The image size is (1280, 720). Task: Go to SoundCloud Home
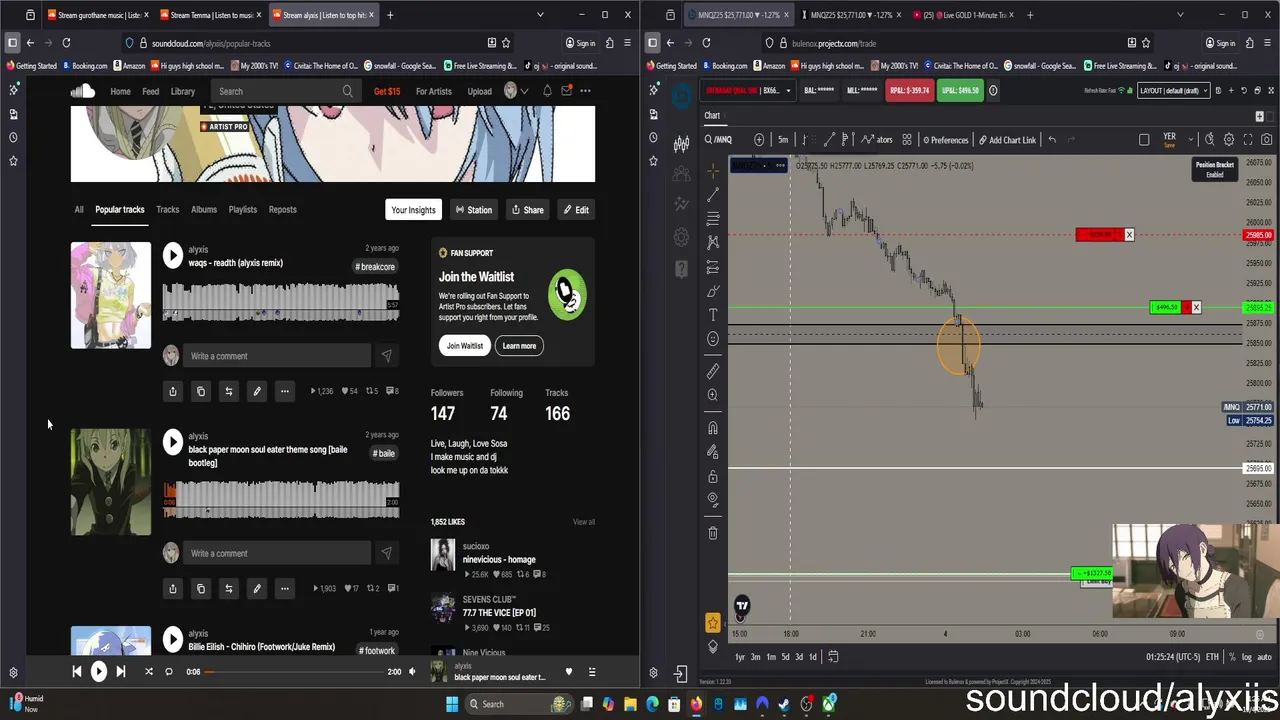point(120,91)
